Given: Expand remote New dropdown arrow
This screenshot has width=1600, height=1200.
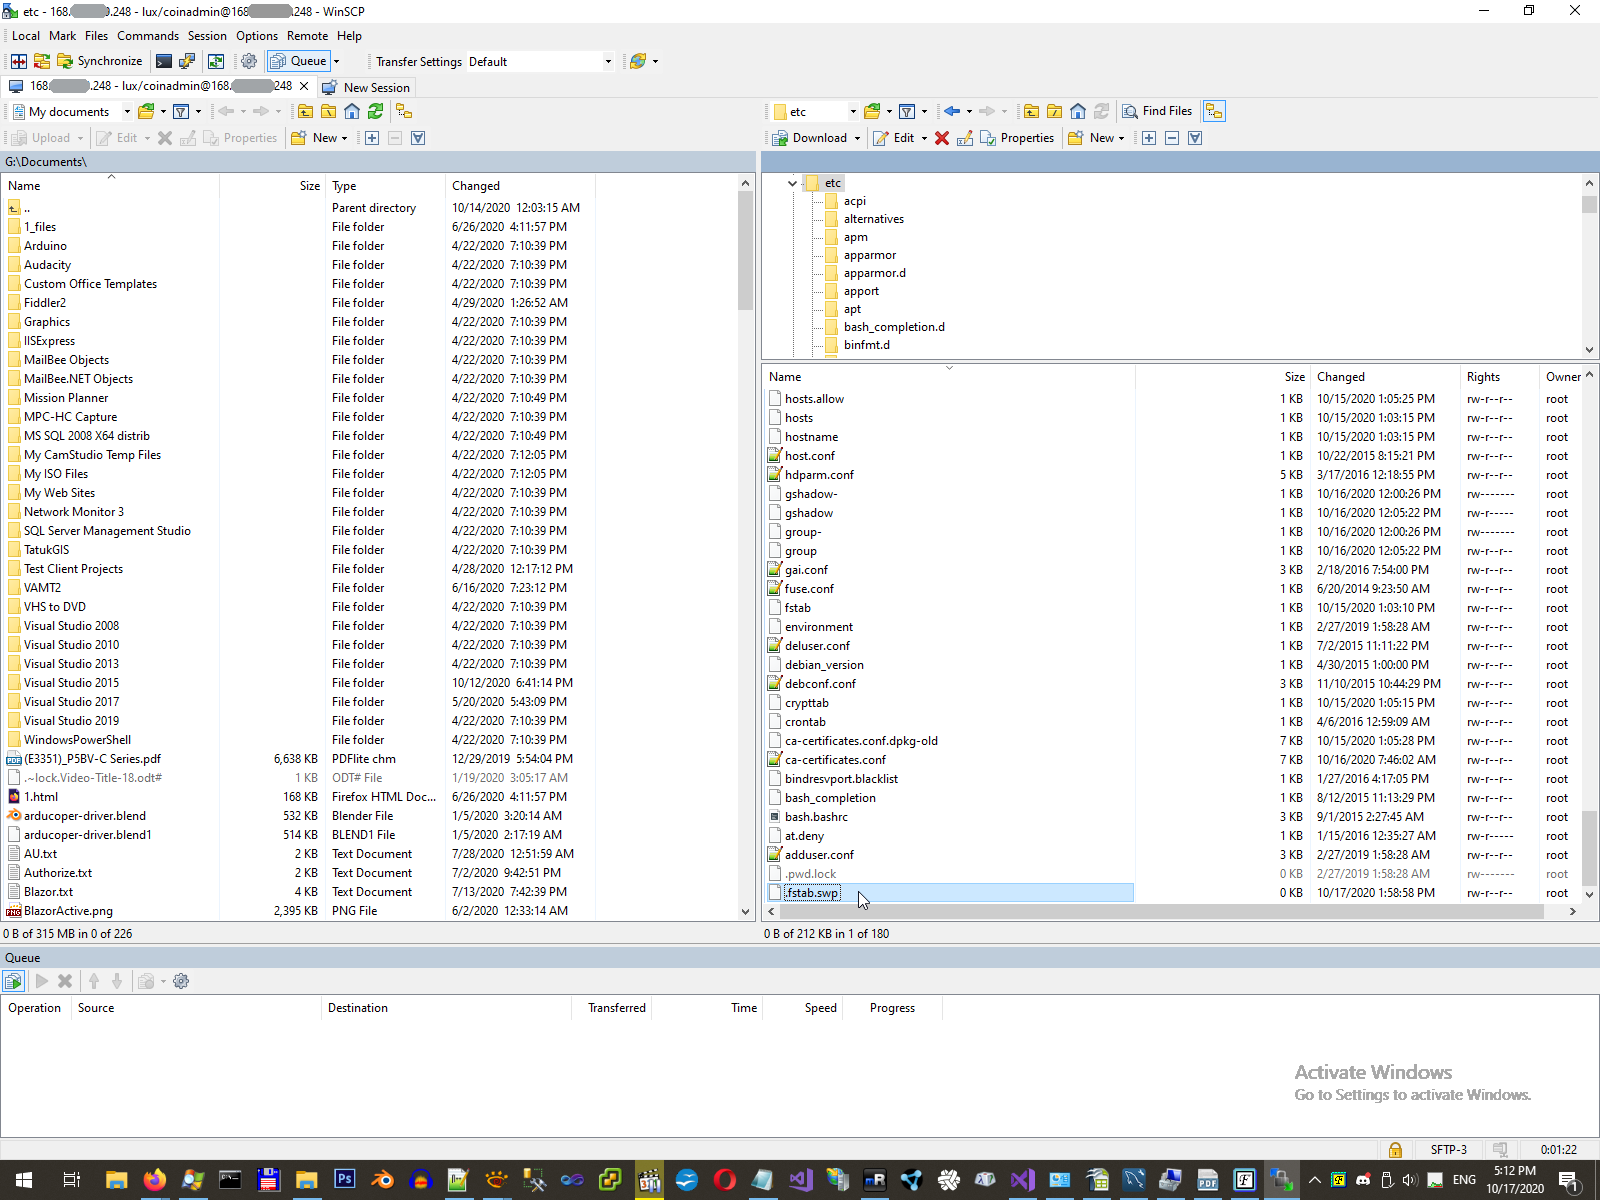Looking at the screenshot, I should pos(1121,138).
